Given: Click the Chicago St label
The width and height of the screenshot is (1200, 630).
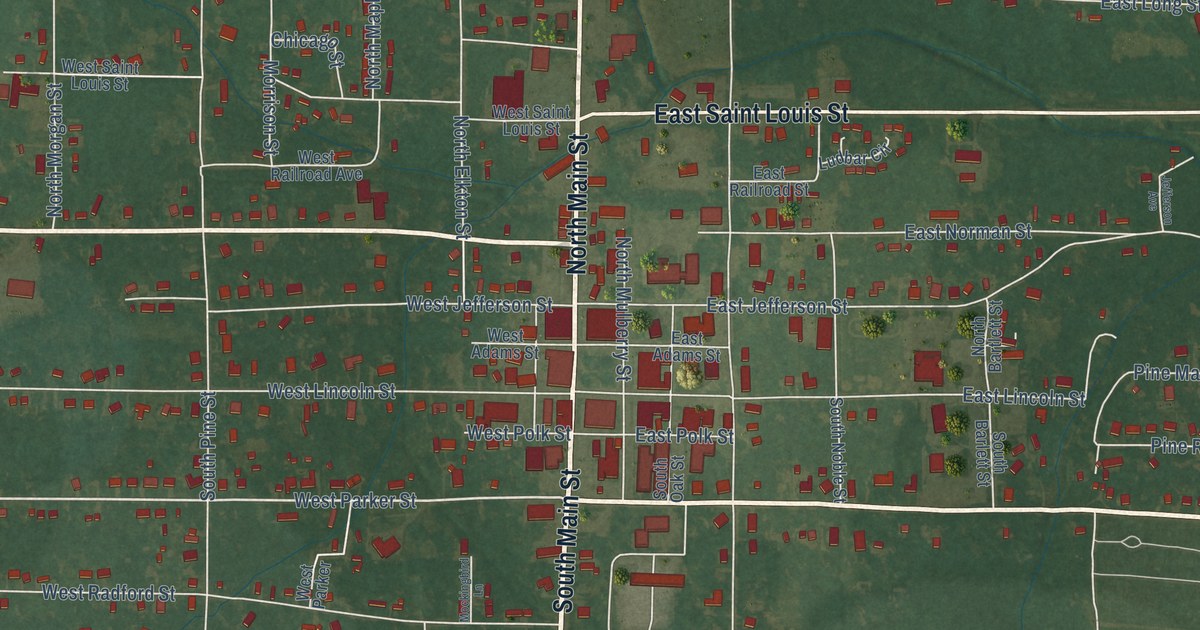Looking at the screenshot, I should coord(308,48).
